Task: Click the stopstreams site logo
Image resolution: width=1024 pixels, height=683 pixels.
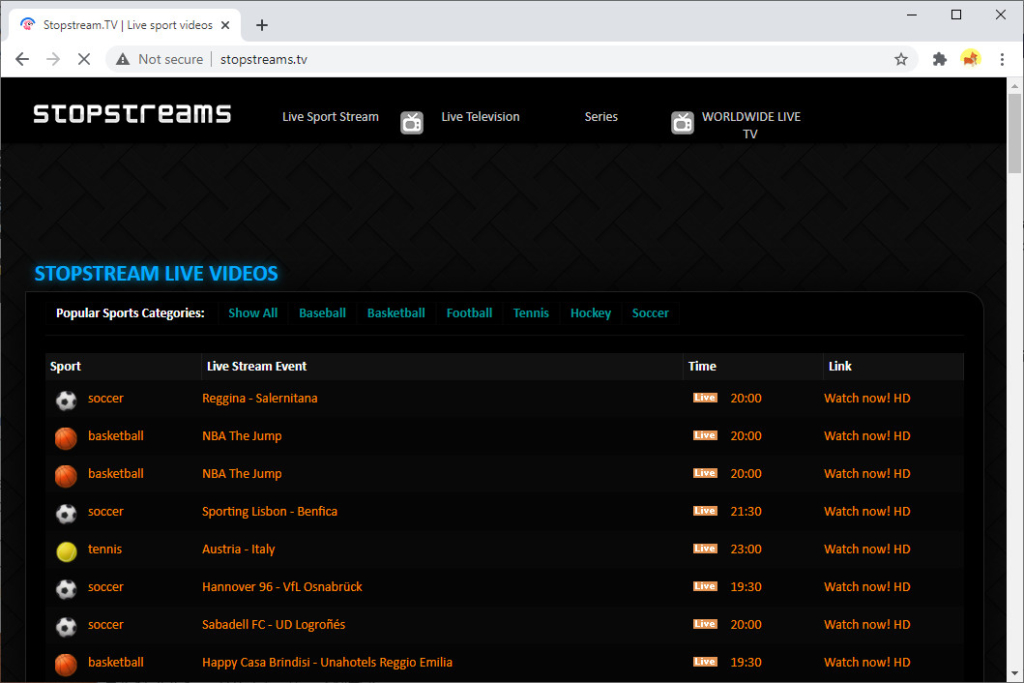Action: pos(133,114)
